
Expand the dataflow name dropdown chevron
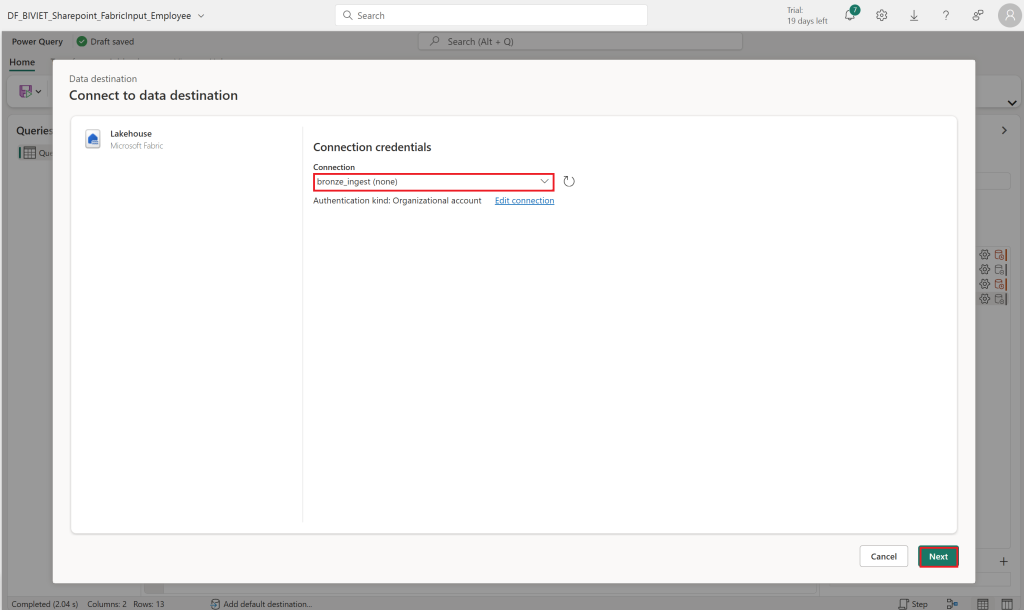pyautogui.click(x=201, y=16)
